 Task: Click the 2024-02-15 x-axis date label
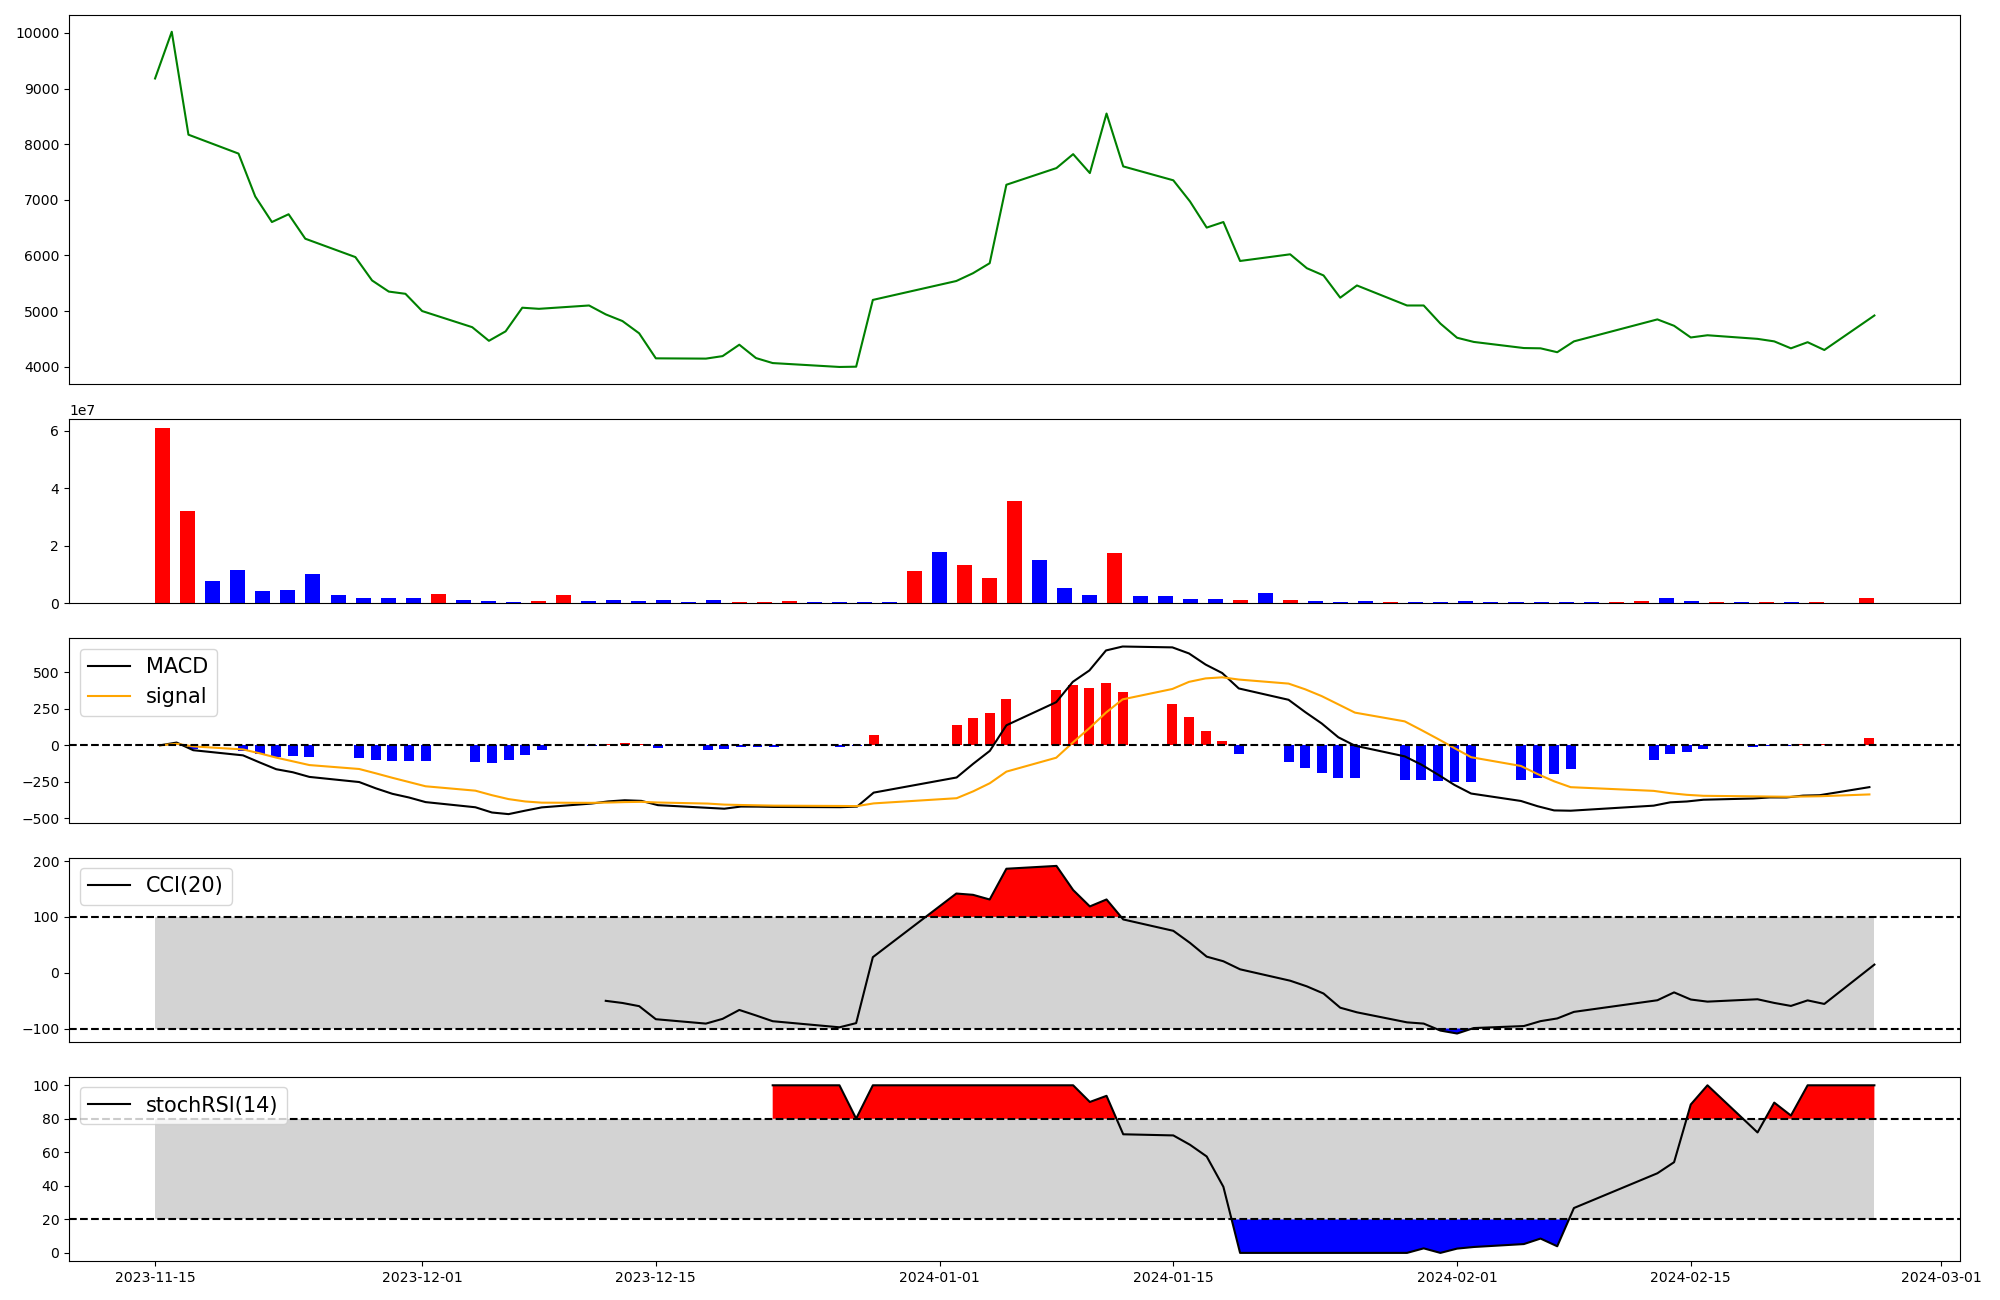[1690, 1277]
